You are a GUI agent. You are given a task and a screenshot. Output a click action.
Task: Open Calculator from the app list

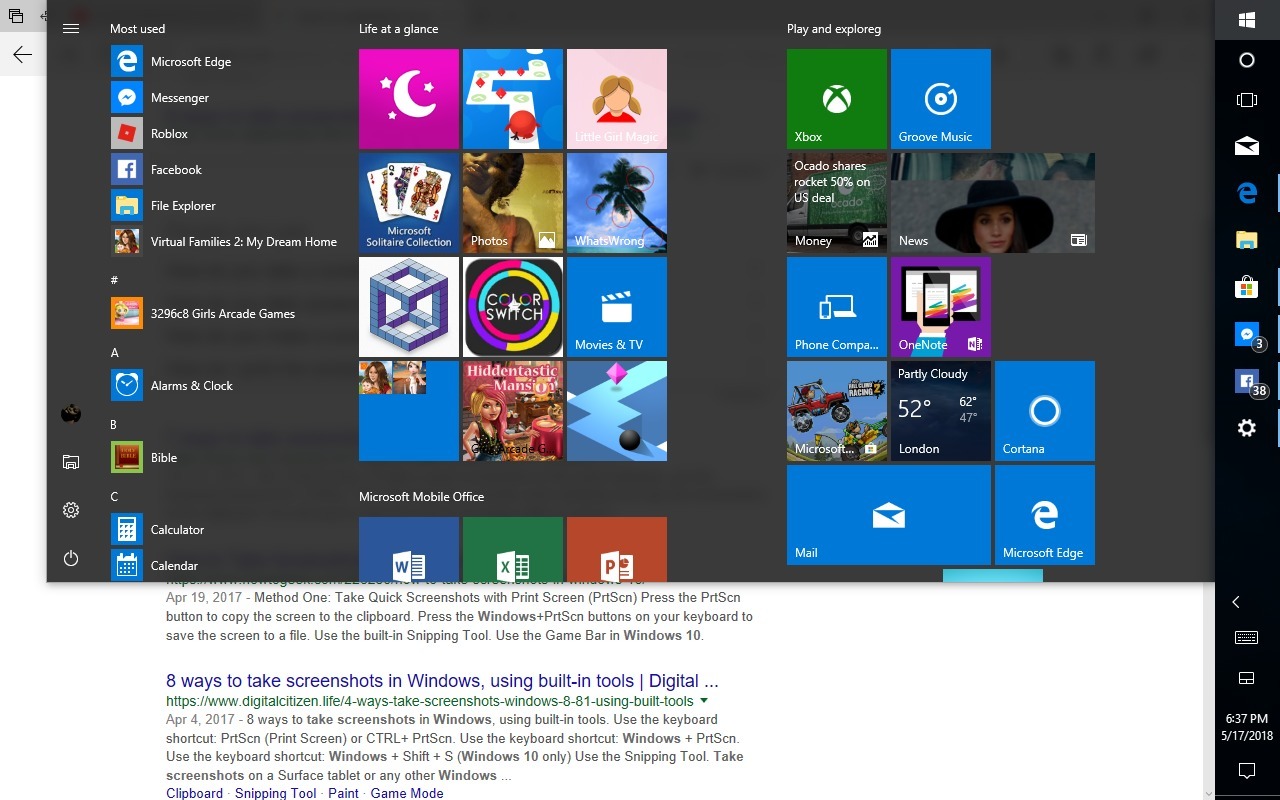point(225,530)
